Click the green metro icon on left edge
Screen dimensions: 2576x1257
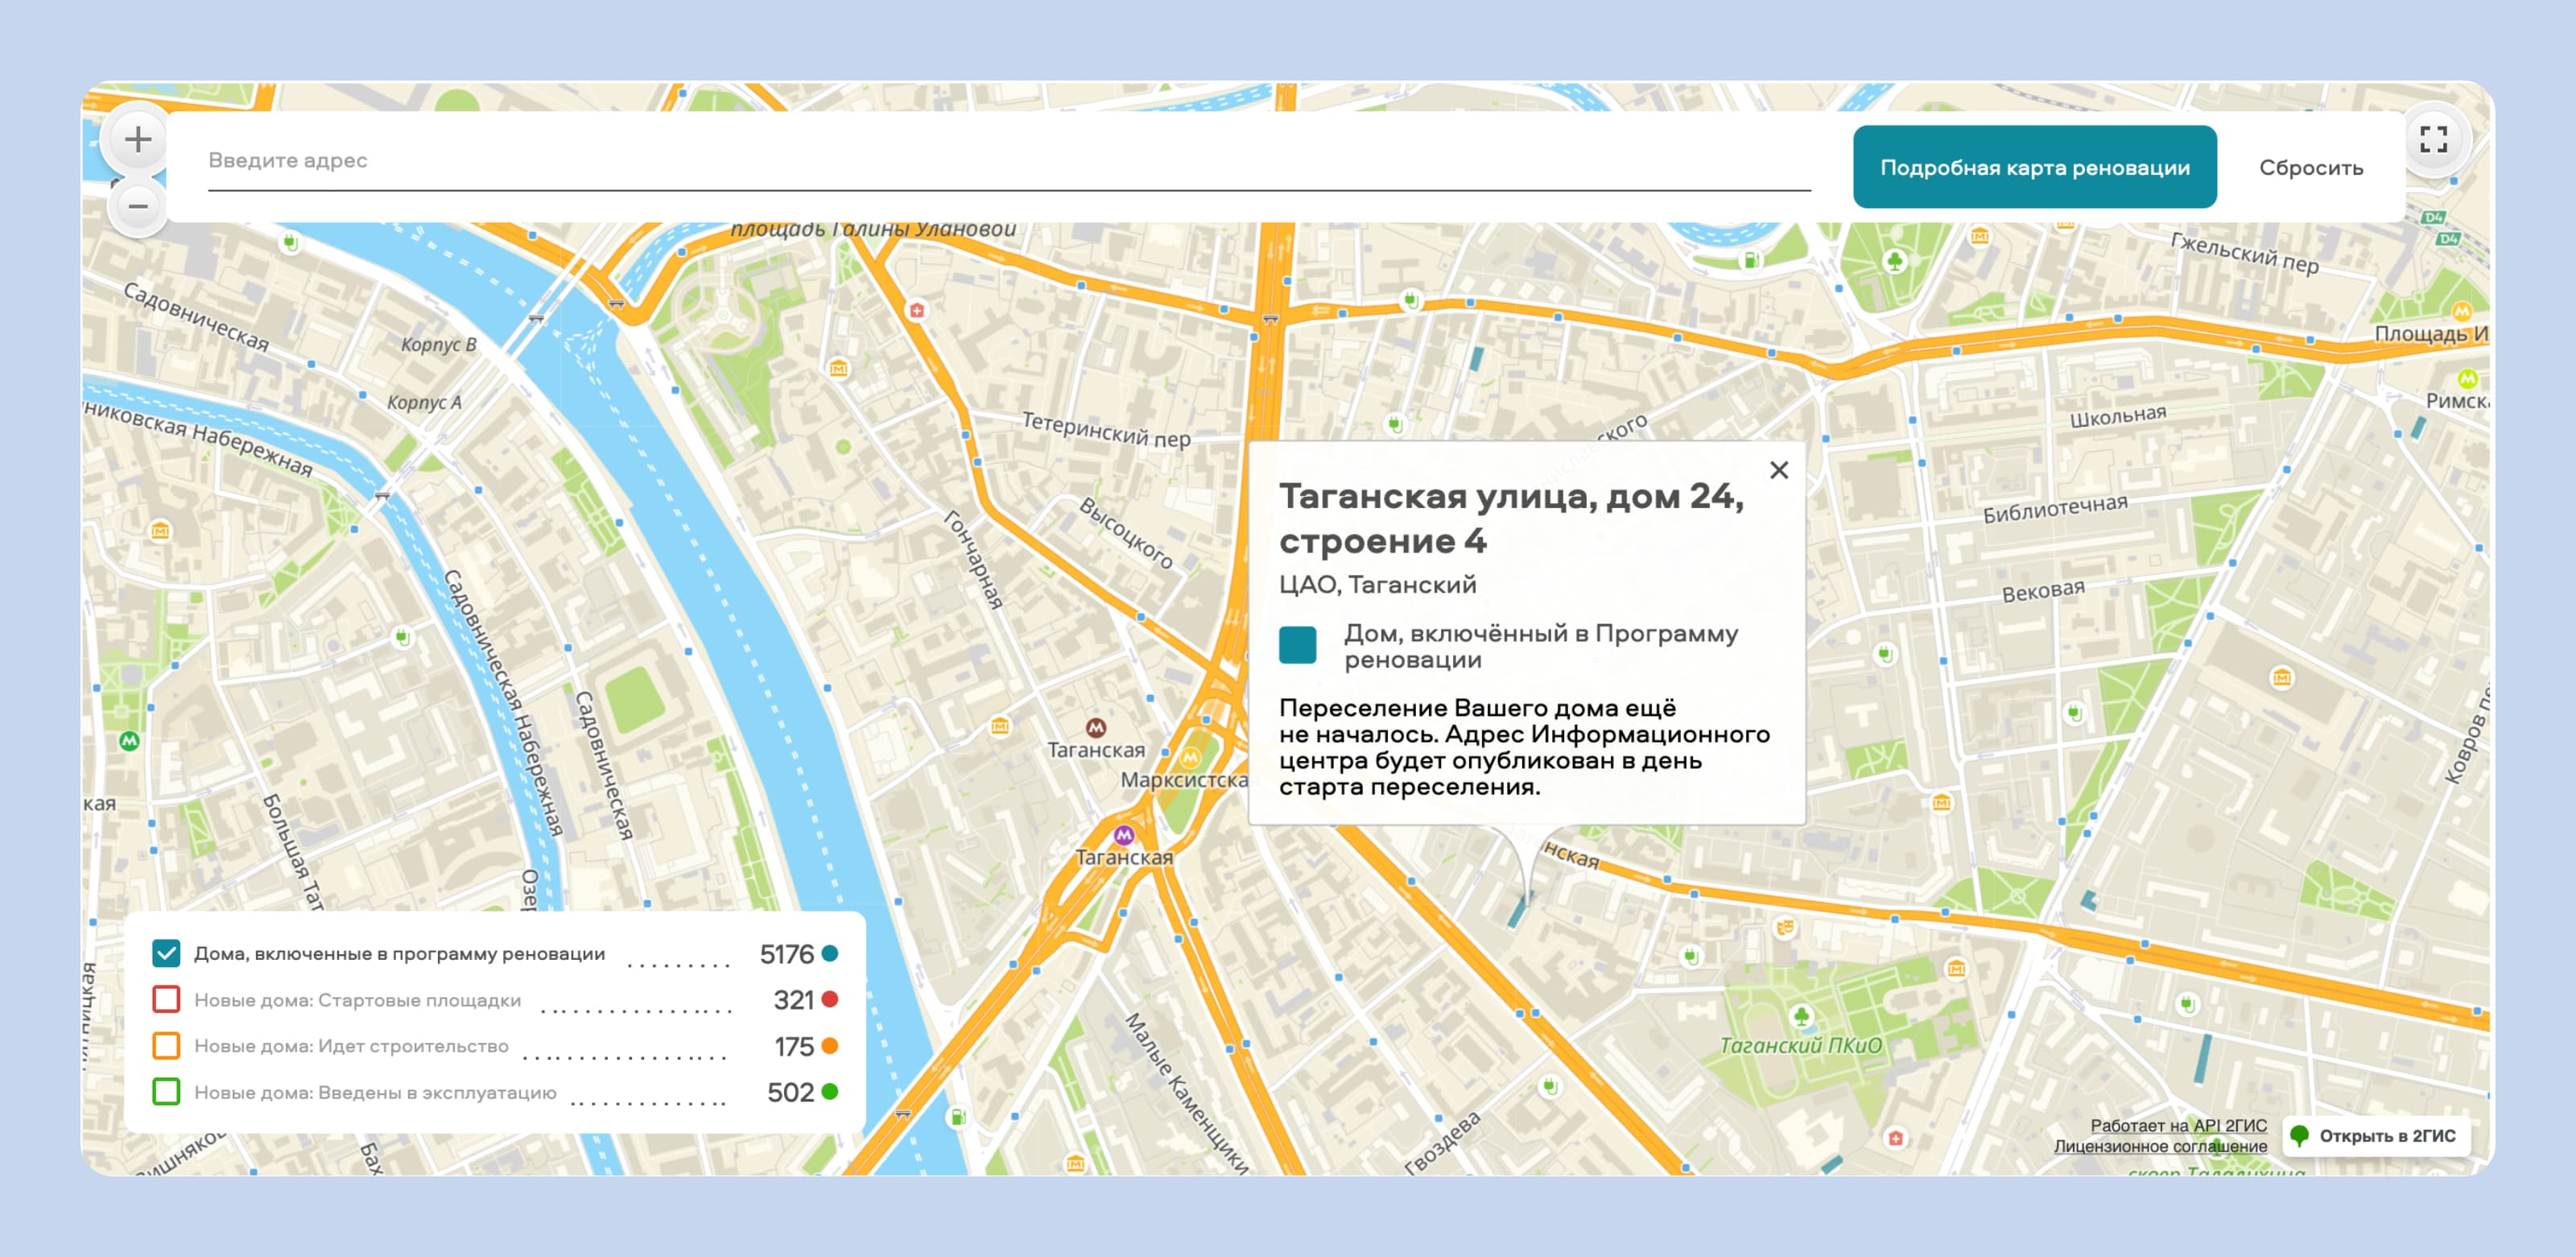[x=129, y=741]
